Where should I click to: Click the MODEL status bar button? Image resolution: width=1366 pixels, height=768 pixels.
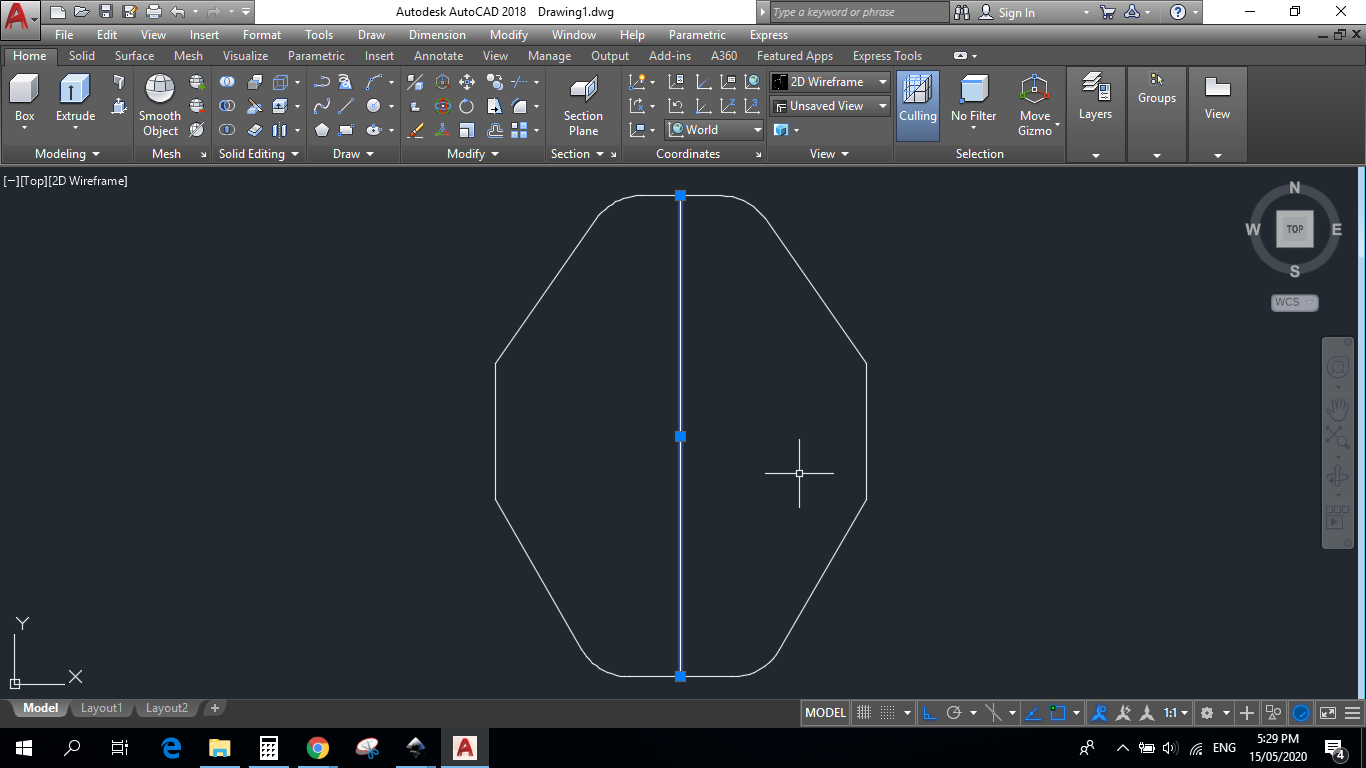825,713
